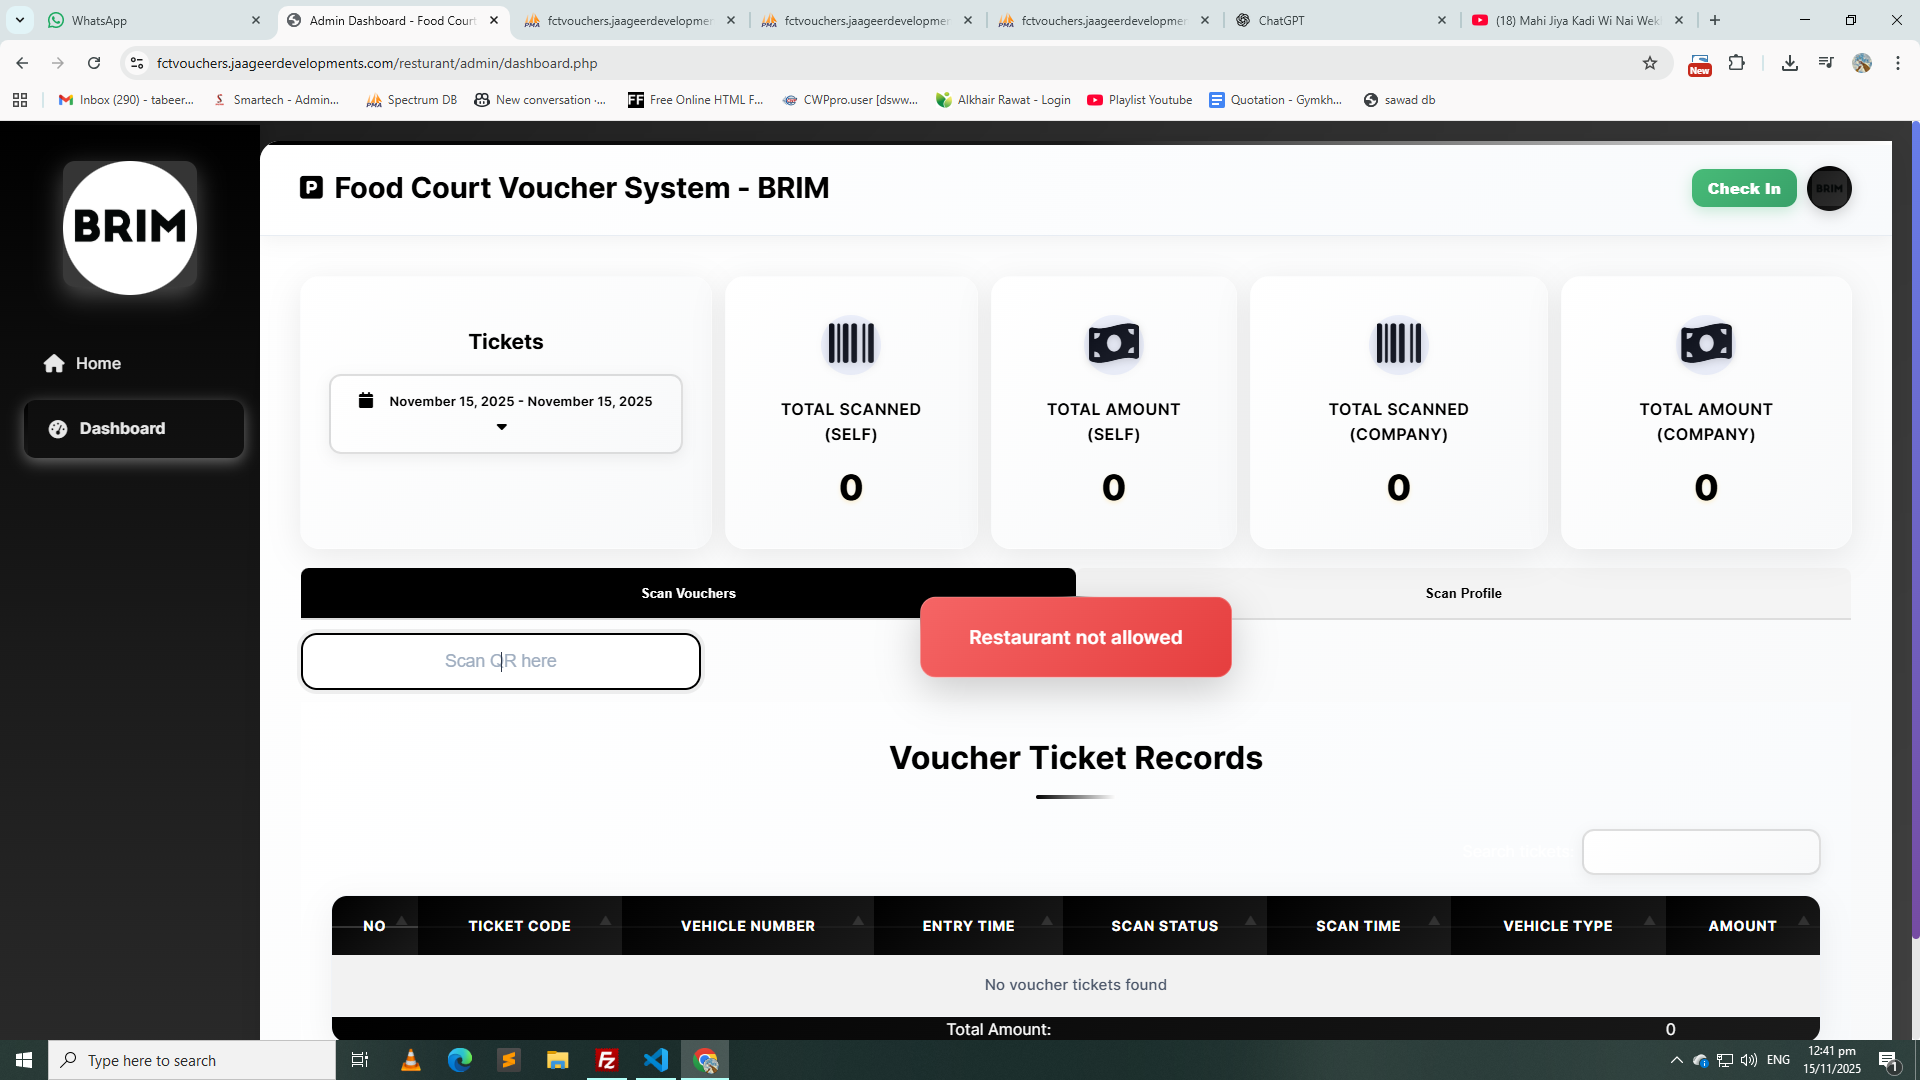Dismiss the Restaurant not allowed alert

pos(1075,638)
